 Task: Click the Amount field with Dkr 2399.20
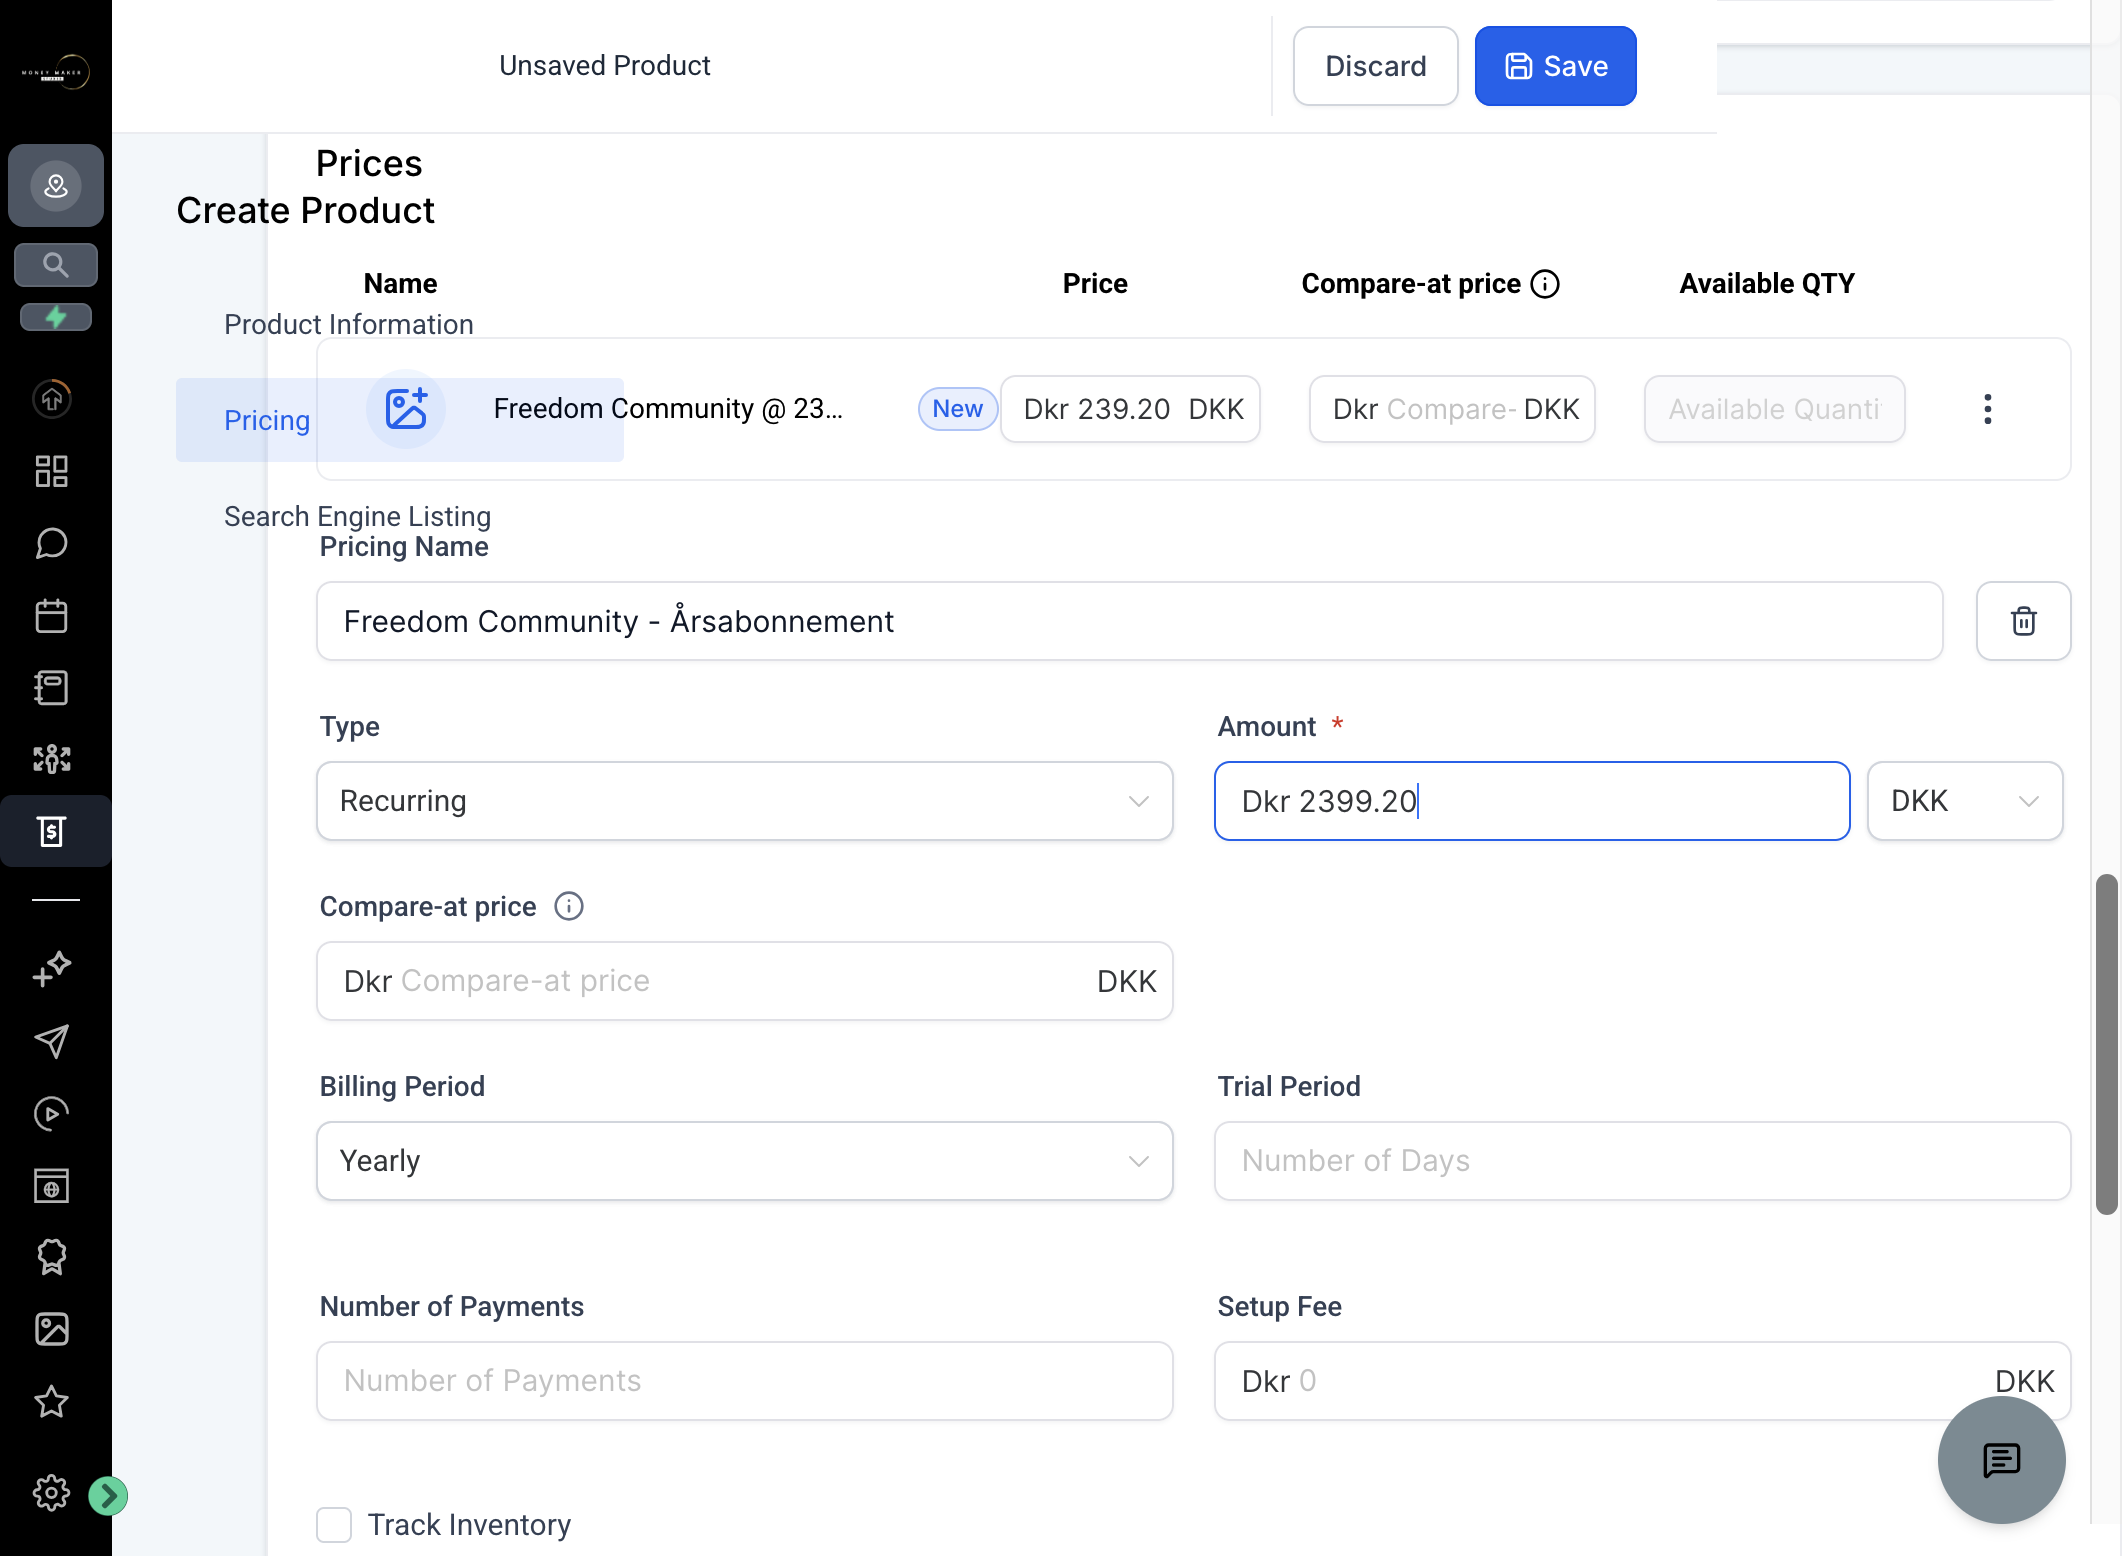tap(1531, 801)
